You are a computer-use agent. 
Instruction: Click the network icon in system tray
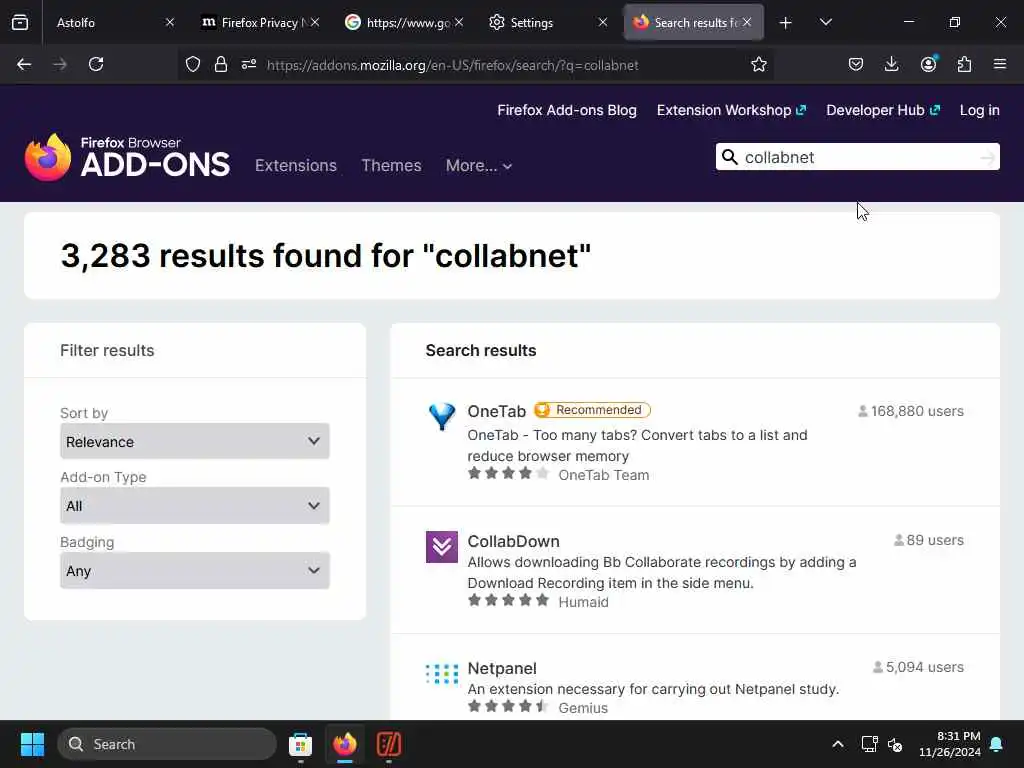click(869, 744)
